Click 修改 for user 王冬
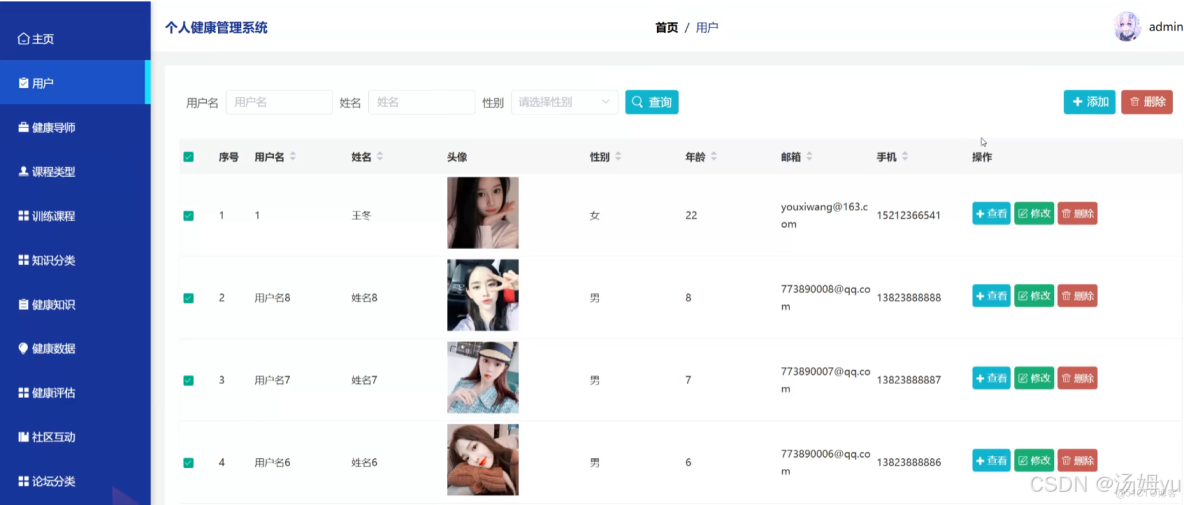The image size is (1184, 505). (1034, 214)
